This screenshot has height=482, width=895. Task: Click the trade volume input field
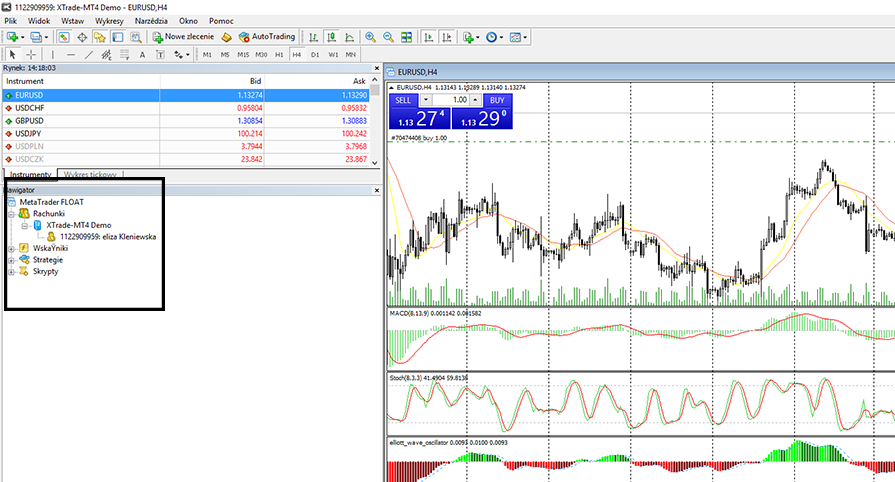457,100
